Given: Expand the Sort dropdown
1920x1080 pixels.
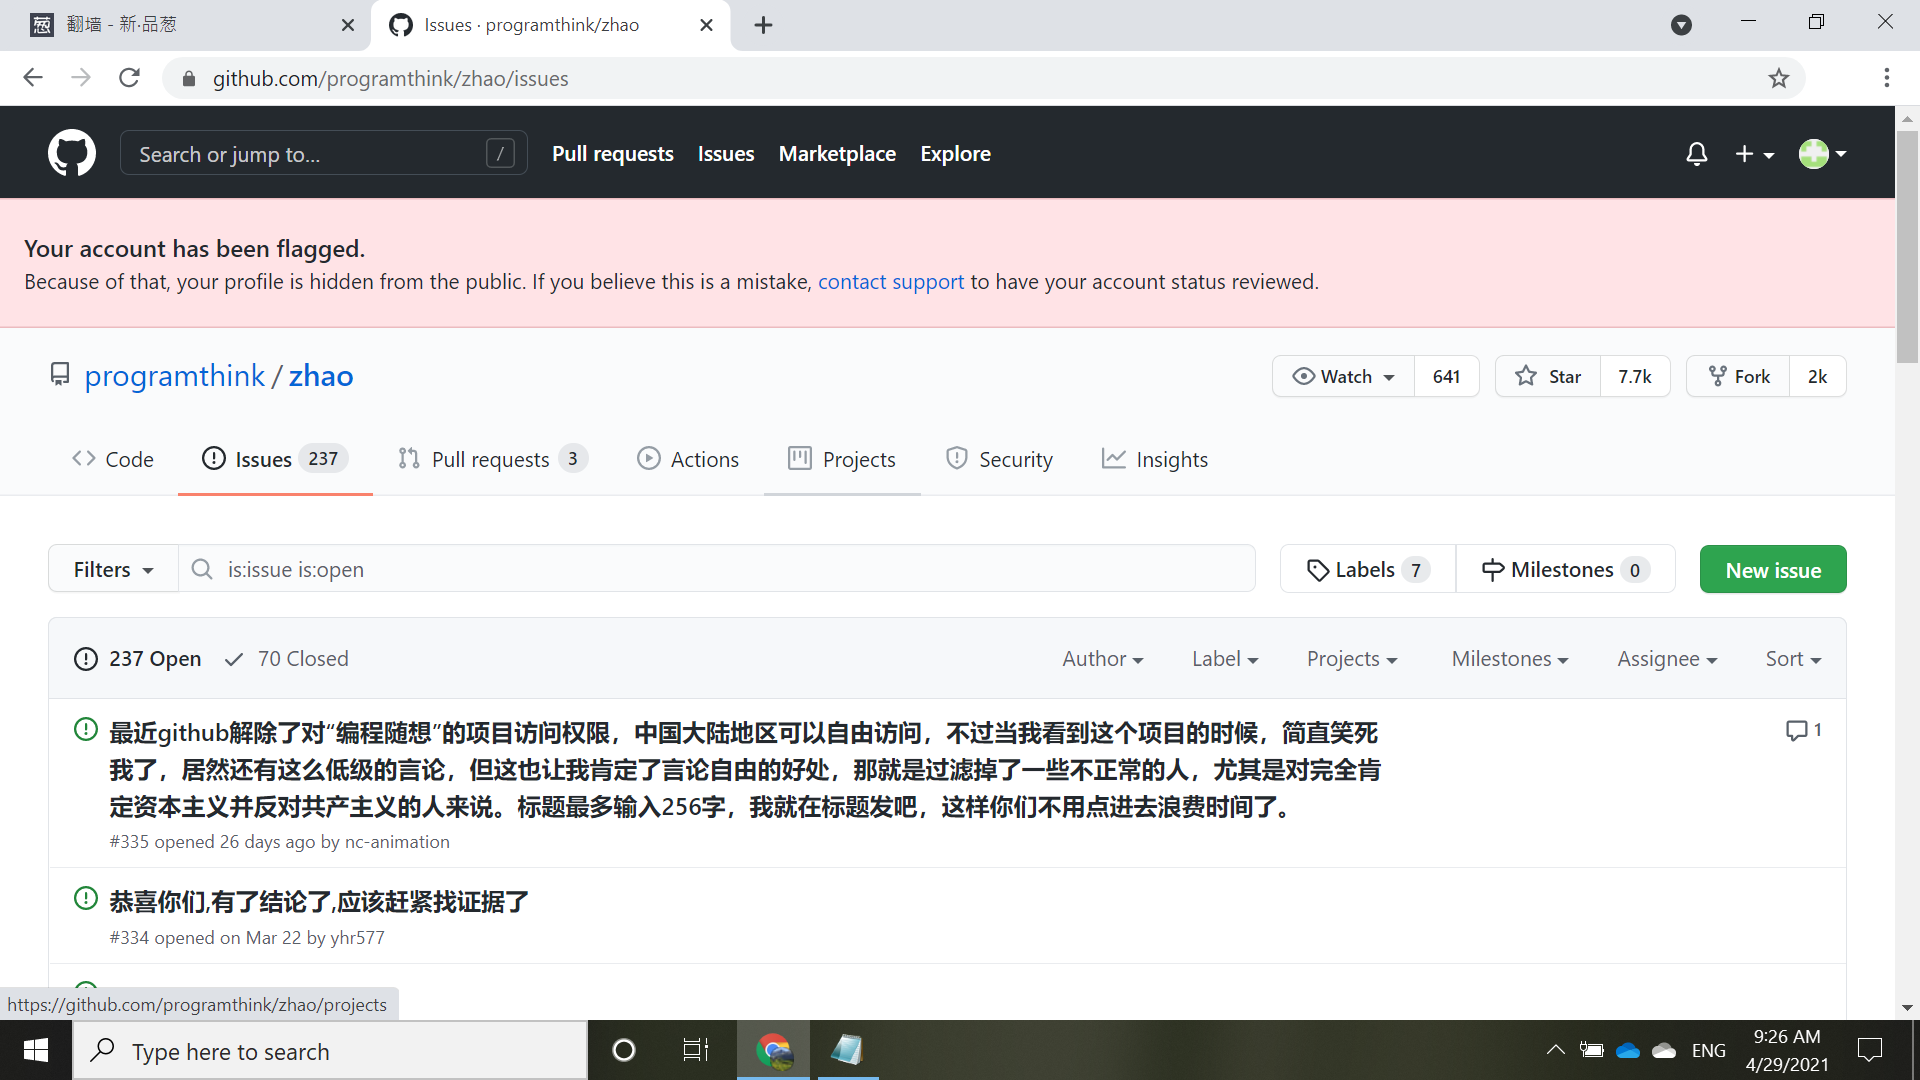Looking at the screenshot, I should pos(1792,659).
